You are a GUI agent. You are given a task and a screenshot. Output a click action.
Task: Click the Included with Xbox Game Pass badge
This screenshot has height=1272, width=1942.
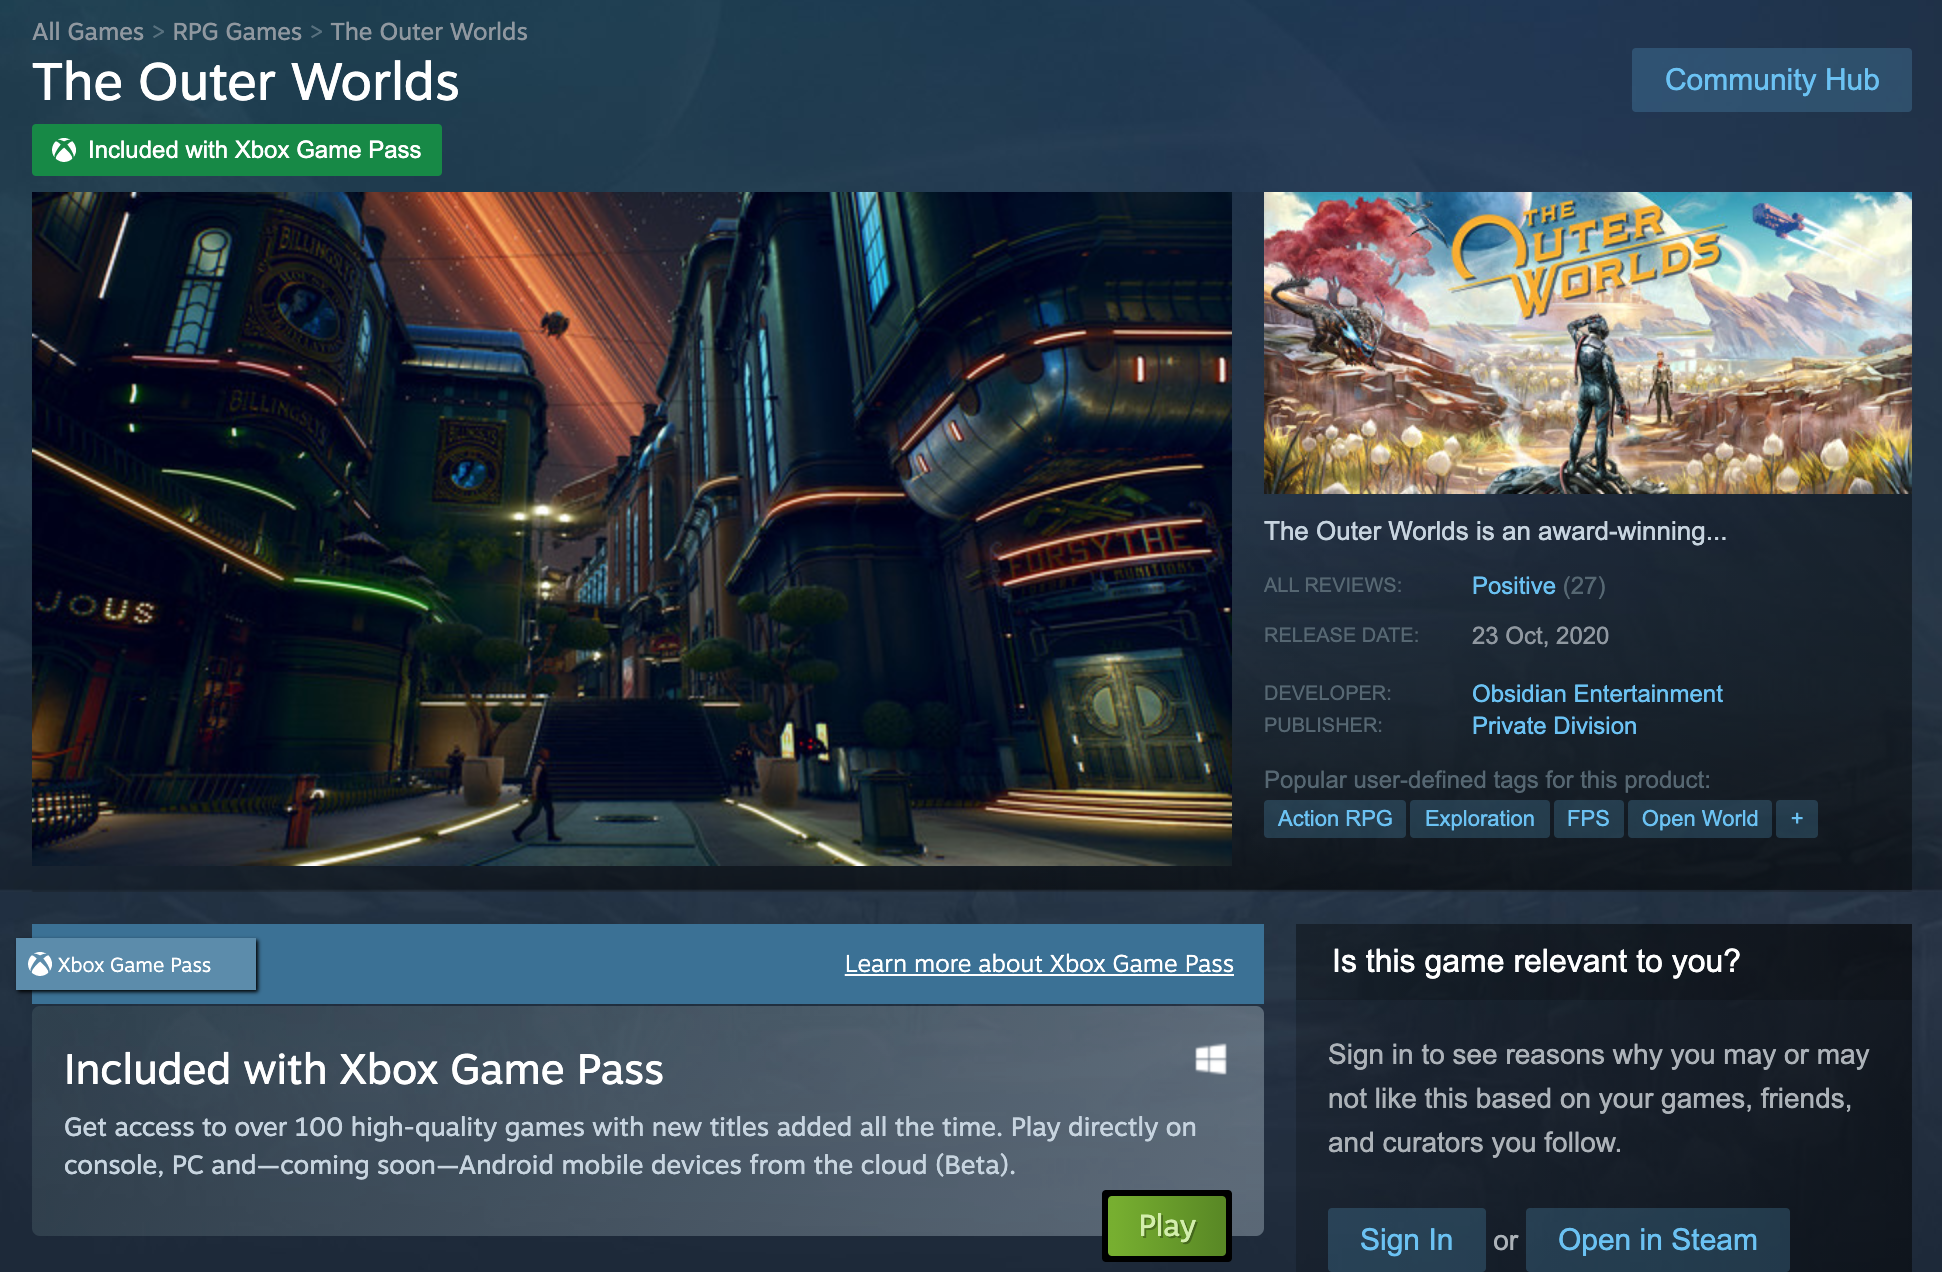[237, 150]
